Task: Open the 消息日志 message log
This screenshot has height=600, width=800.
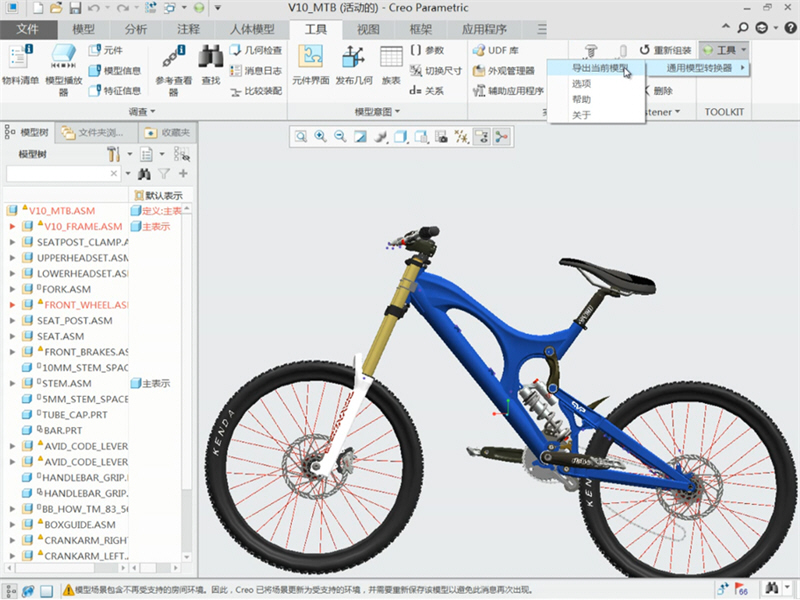Action: point(256,70)
